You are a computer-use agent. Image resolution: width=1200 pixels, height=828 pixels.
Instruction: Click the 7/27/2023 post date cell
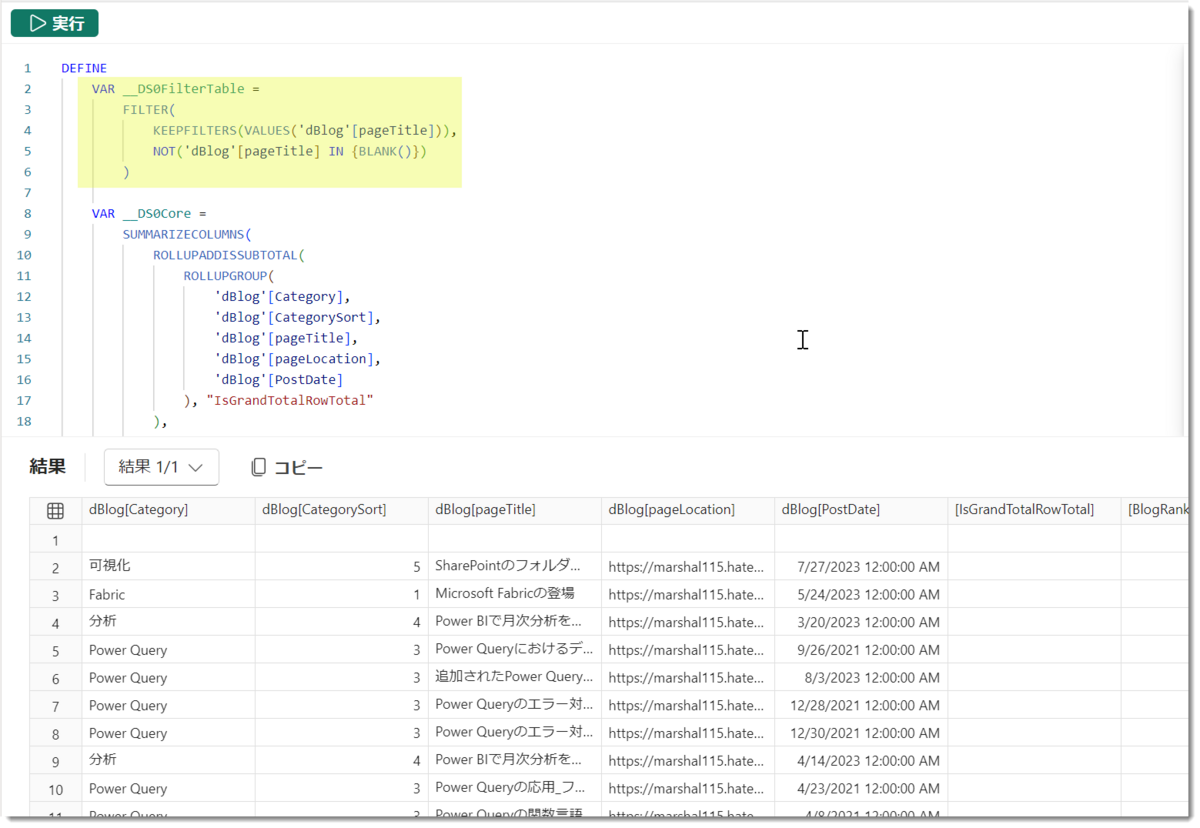861,566
